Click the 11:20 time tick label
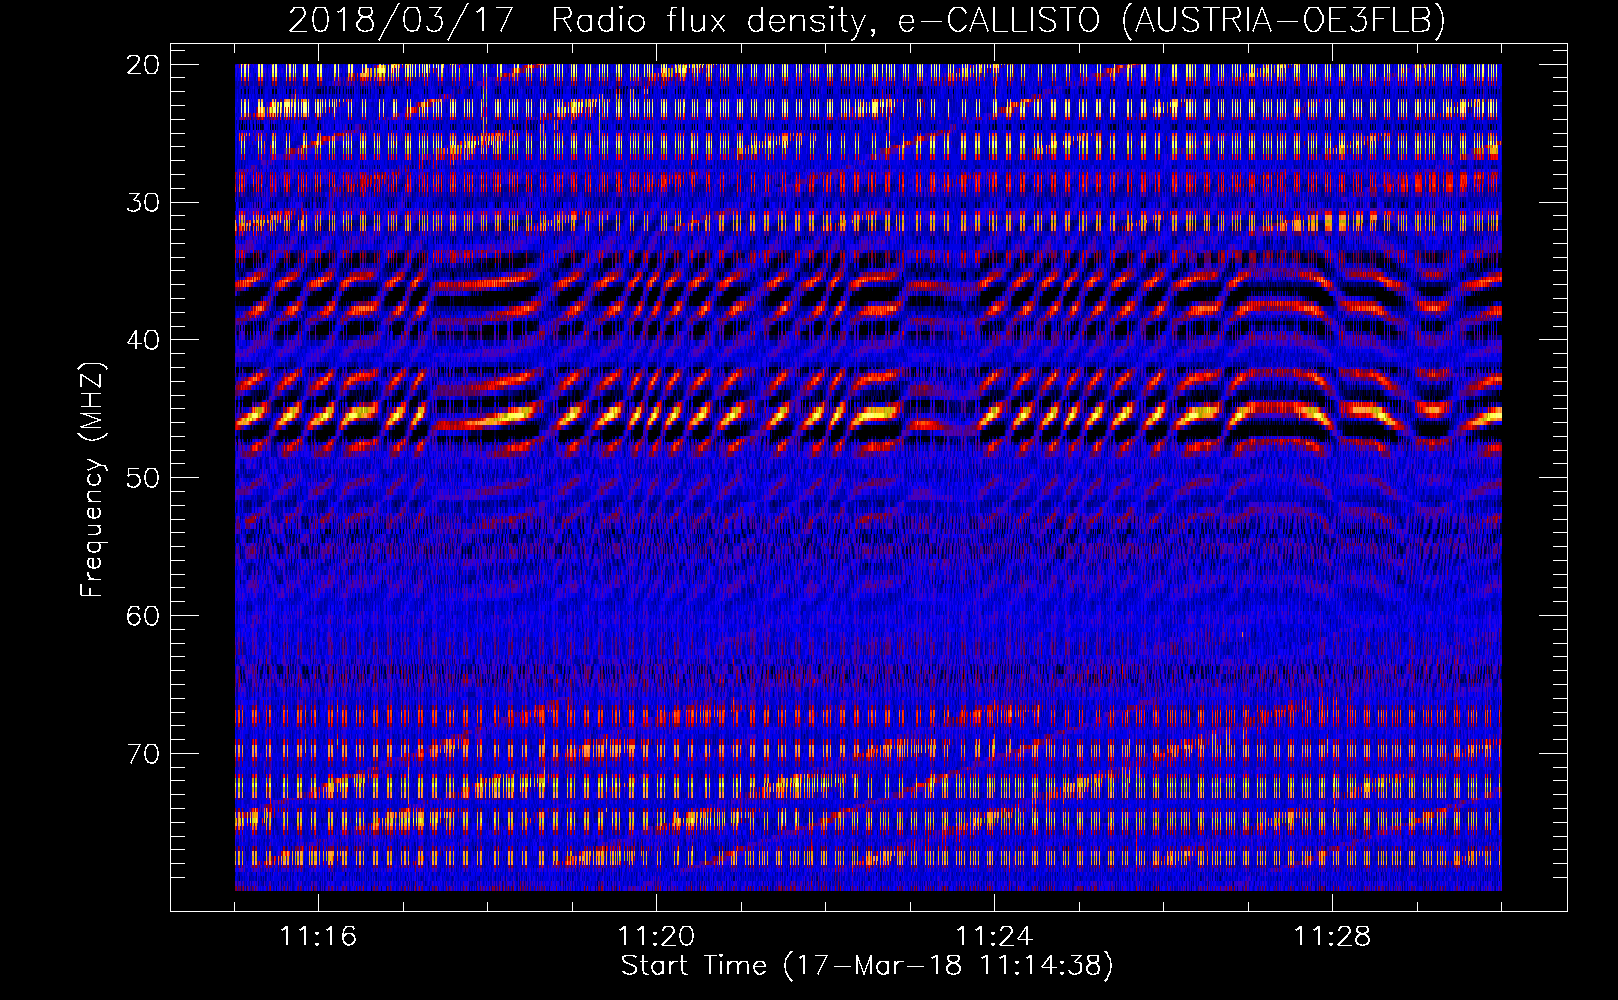Screen dimensions: 1618x1000 click(656, 937)
